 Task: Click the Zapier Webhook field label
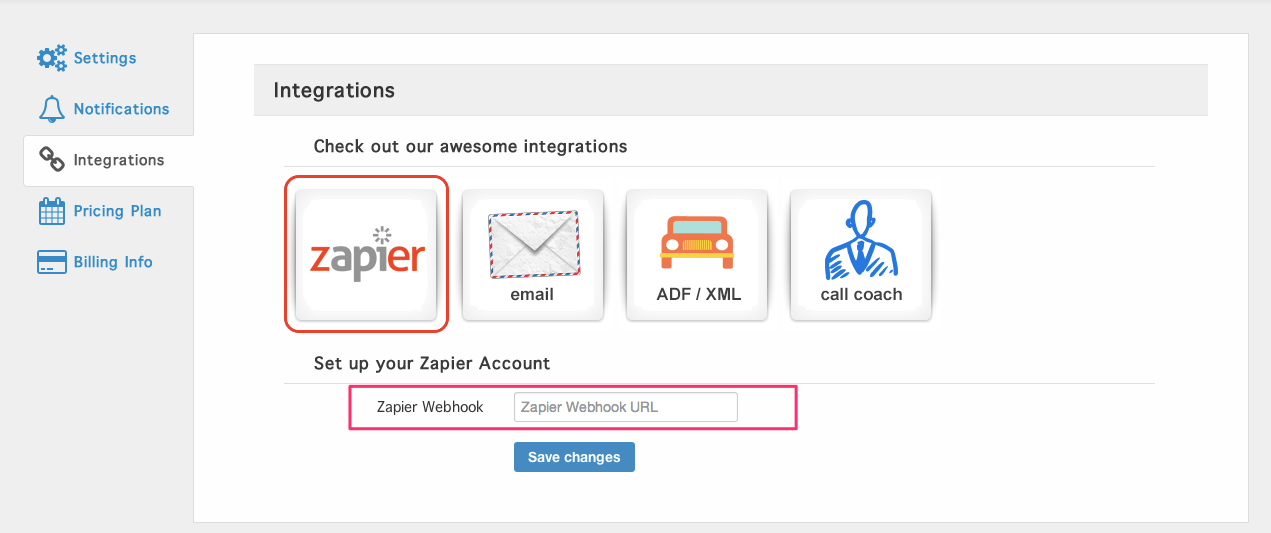tap(430, 407)
